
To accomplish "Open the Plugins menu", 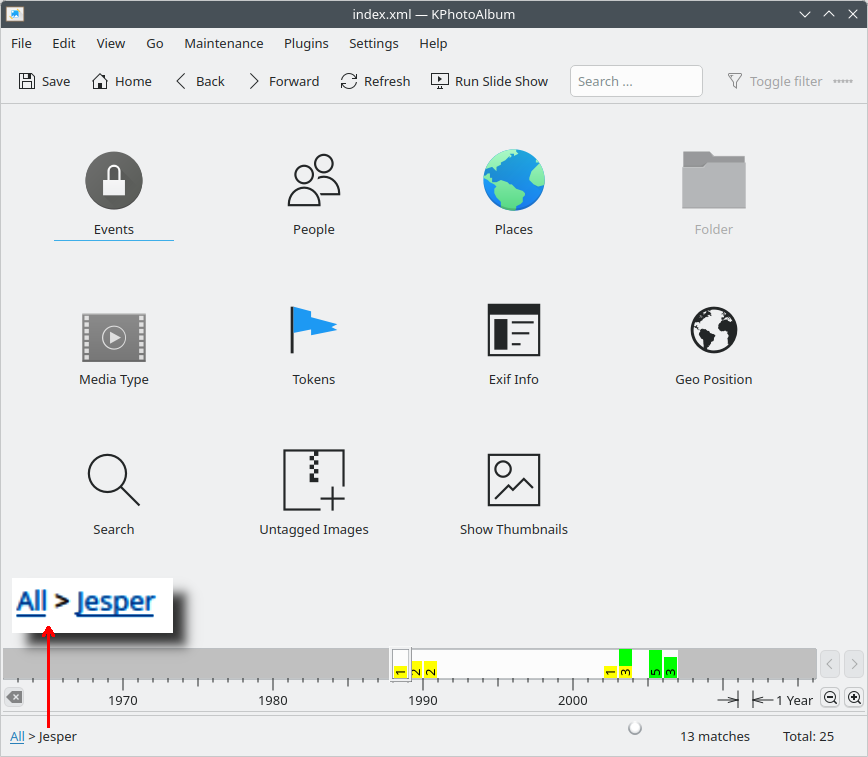I will click(x=306, y=44).
